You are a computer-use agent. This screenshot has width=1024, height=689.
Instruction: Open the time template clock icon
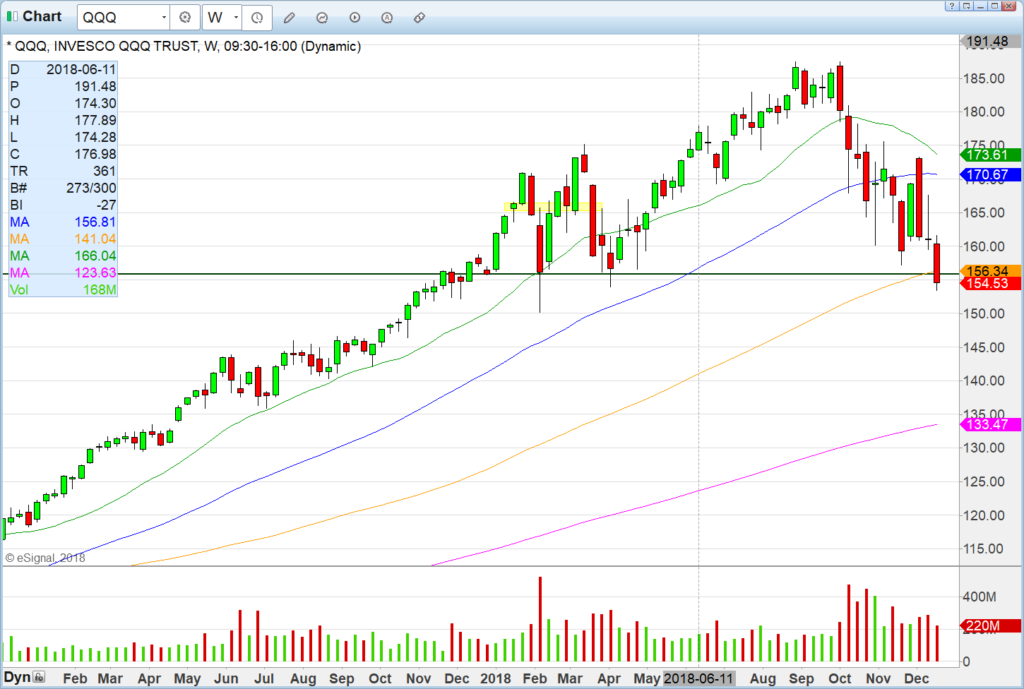point(257,18)
